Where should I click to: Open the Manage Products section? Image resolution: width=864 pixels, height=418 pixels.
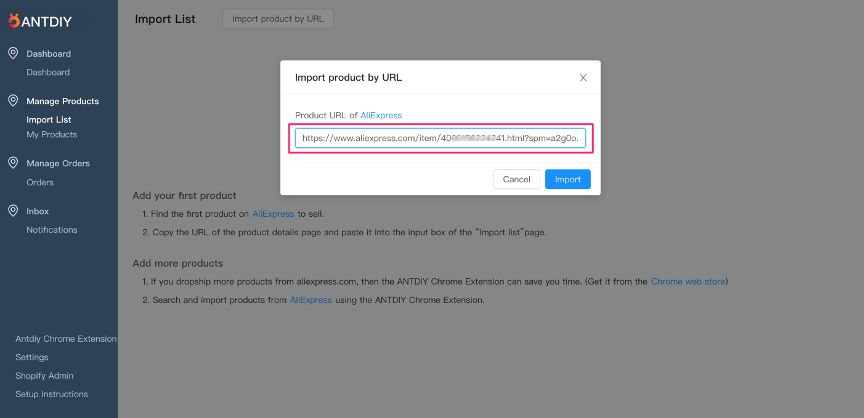pos(63,101)
